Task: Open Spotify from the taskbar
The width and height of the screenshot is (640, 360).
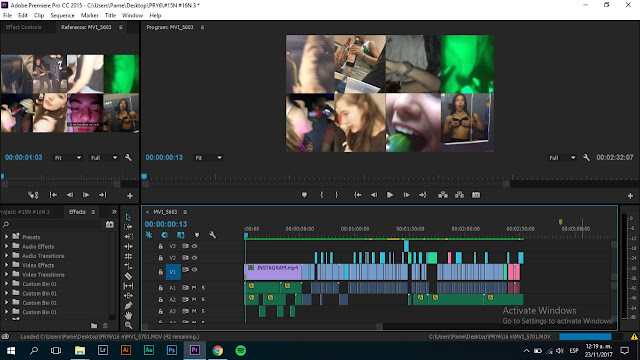Action: pyautogui.click(x=241, y=351)
